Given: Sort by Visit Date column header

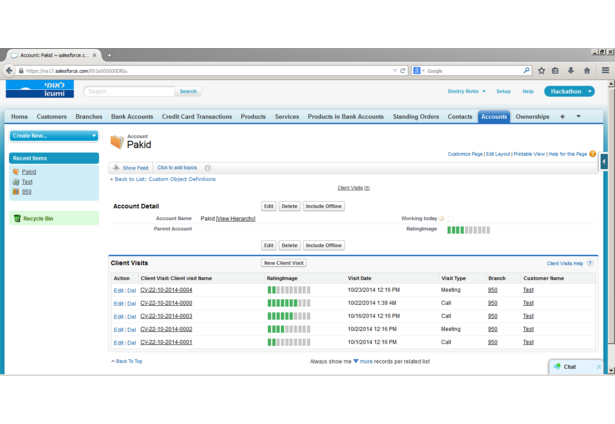Looking at the screenshot, I should click(x=359, y=278).
